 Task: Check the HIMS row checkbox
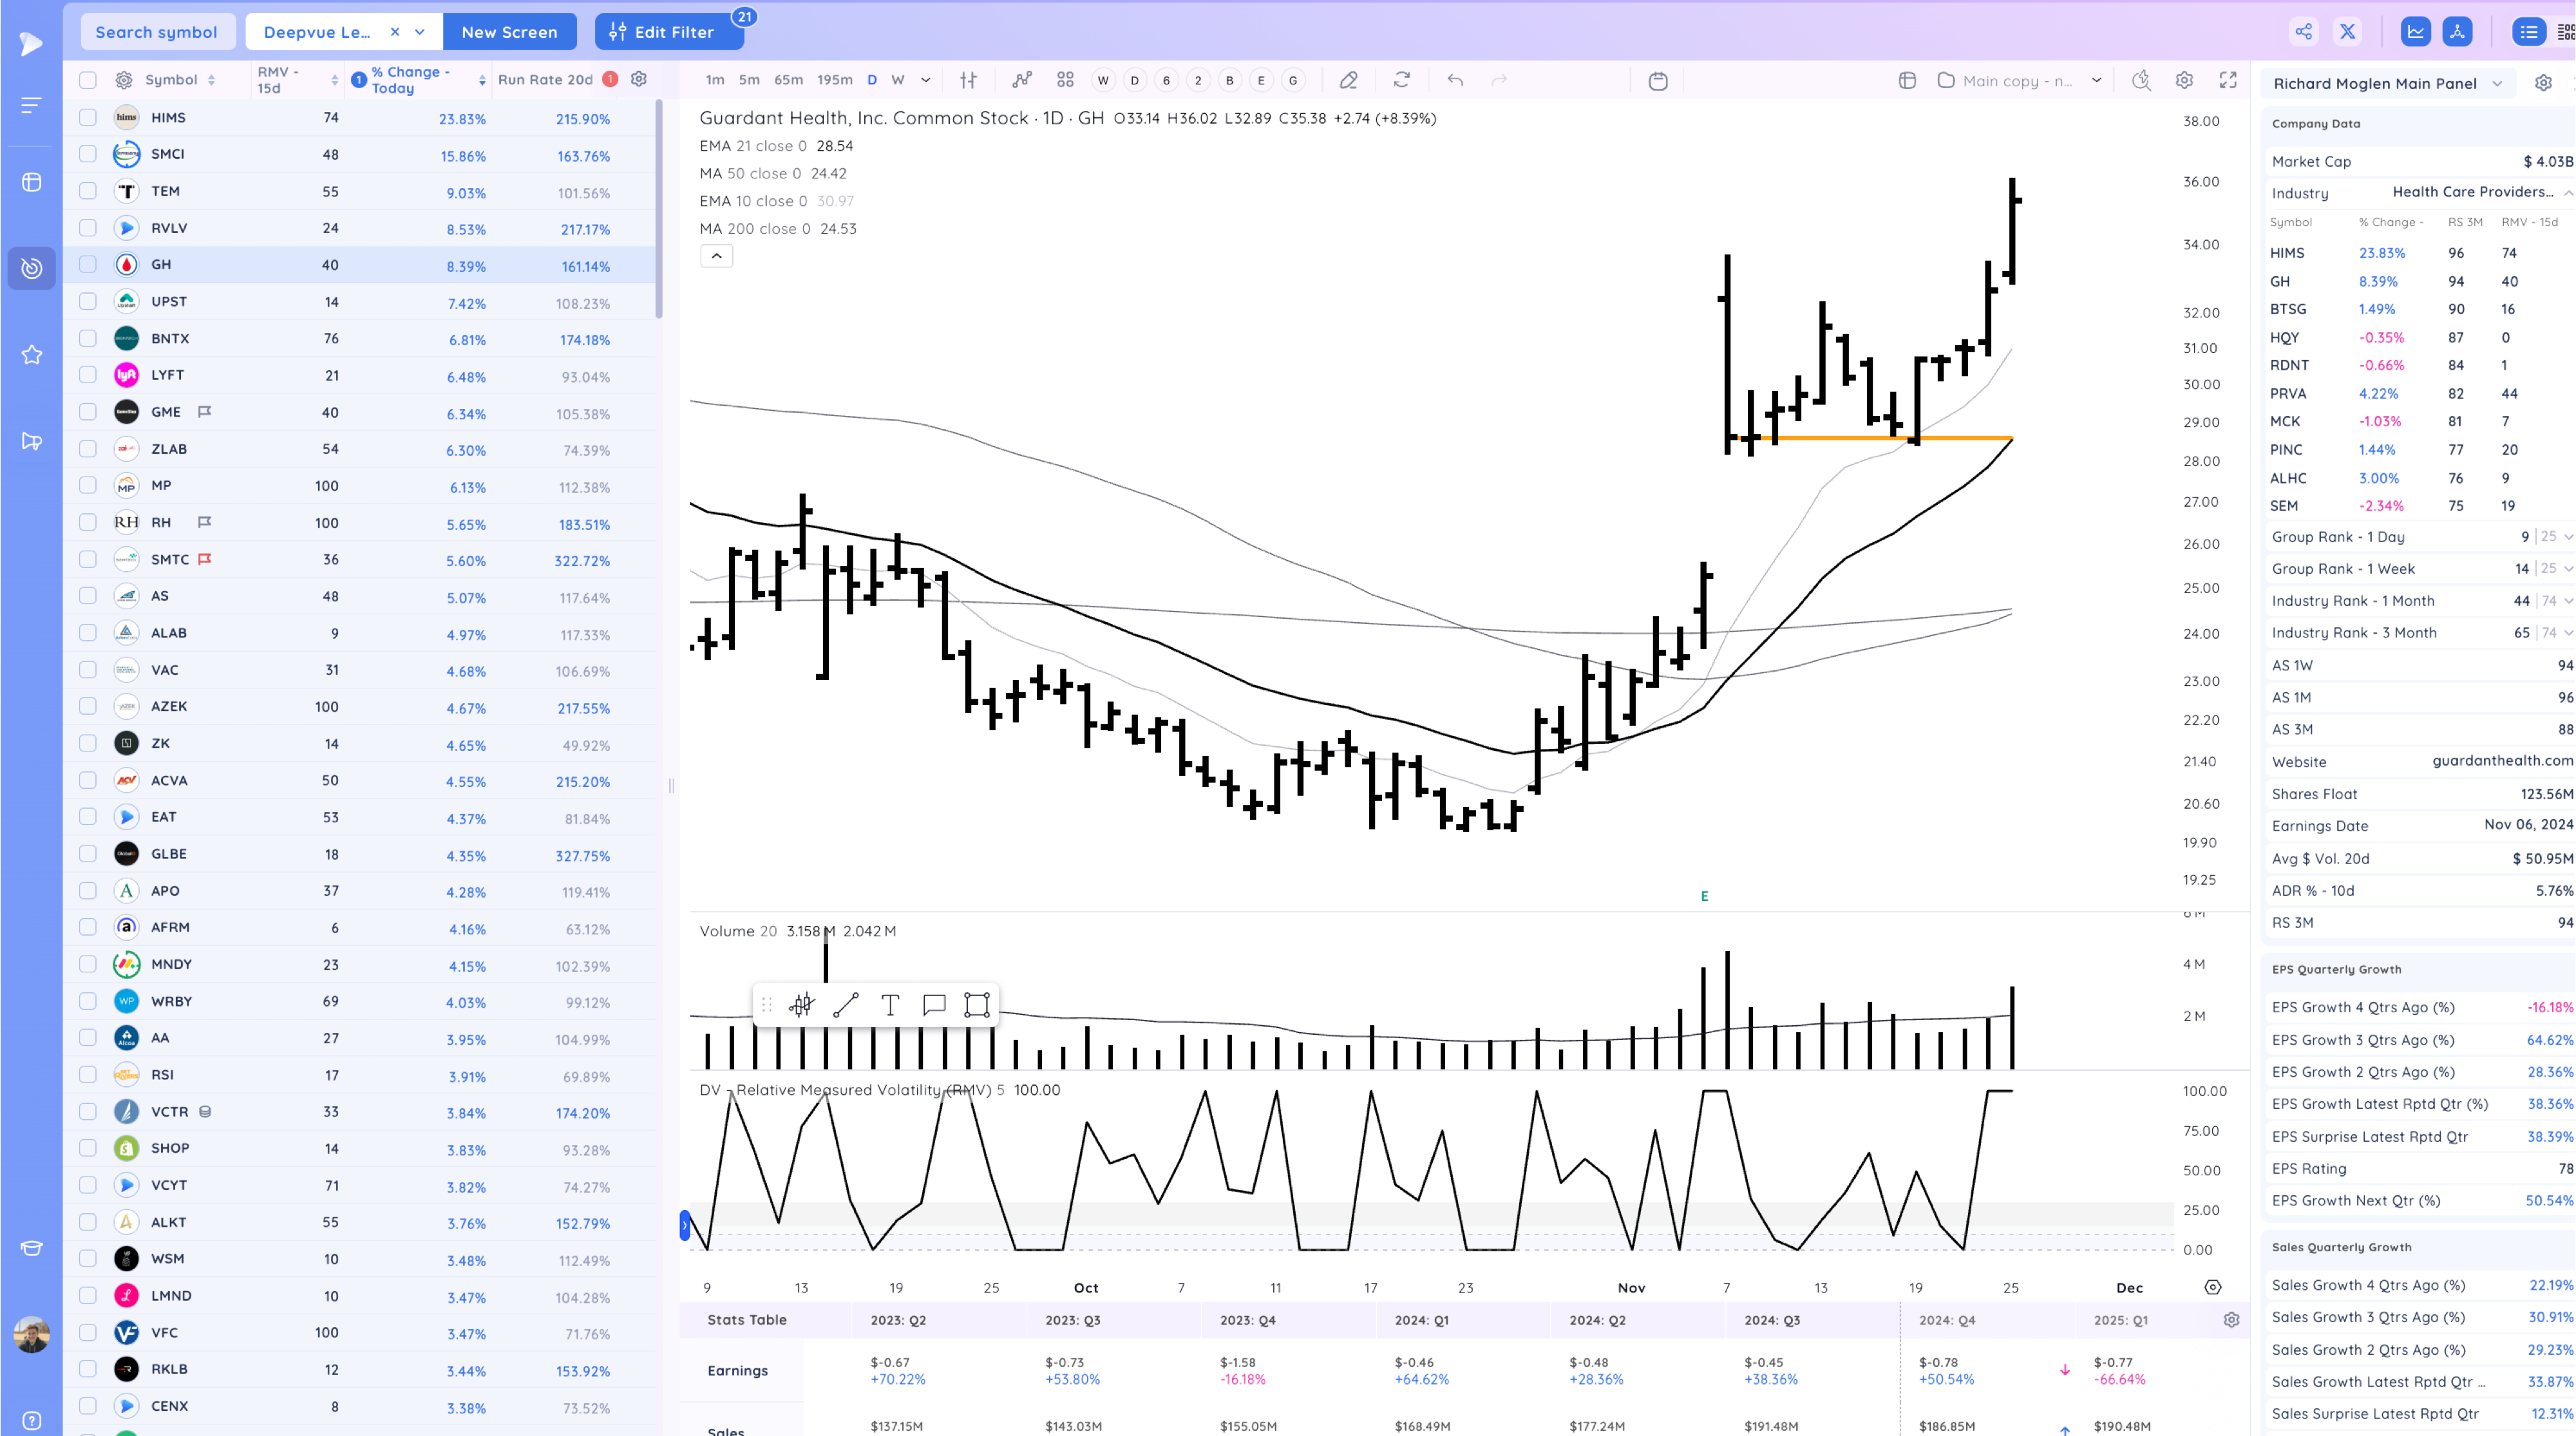pyautogui.click(x=88, y=117)
